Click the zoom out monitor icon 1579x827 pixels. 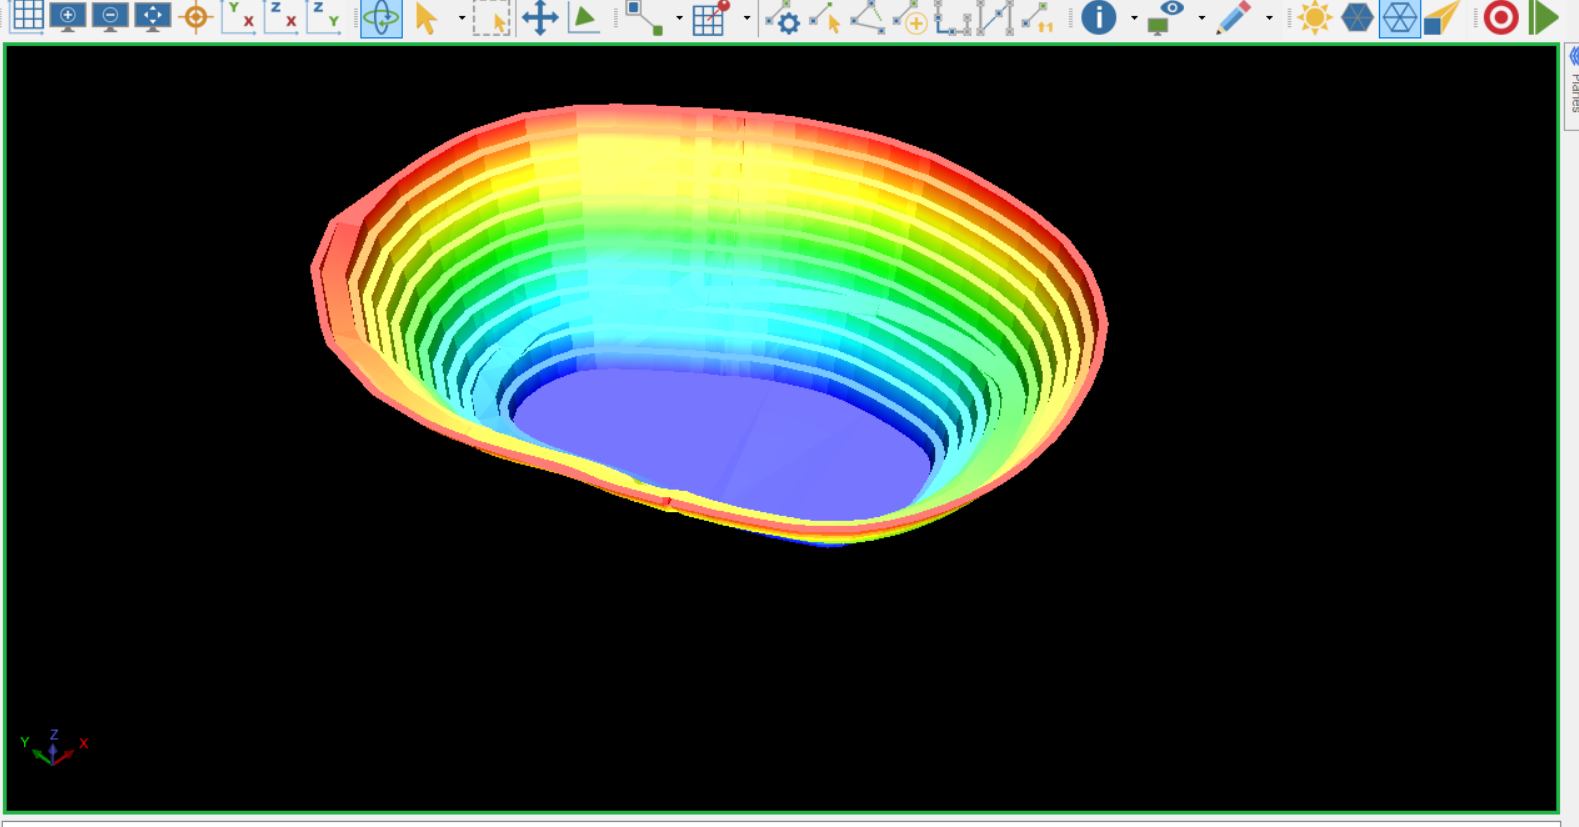[110, 16]
